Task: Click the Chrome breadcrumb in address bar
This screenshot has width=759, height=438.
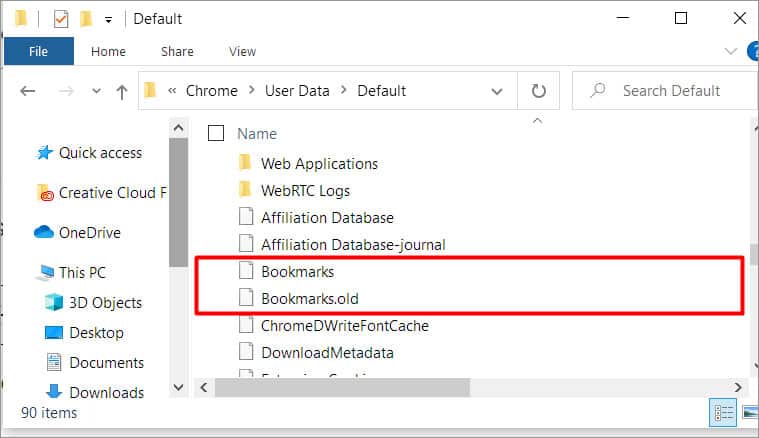Action: pos(212,91)
